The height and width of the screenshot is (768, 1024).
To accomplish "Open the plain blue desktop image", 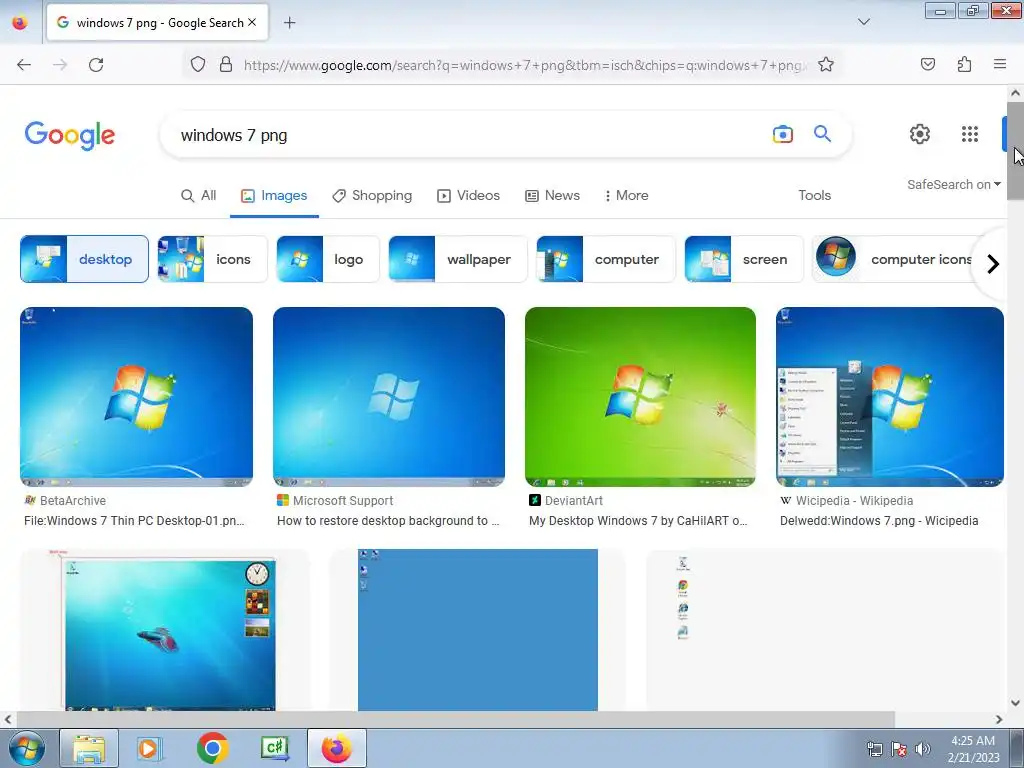I will (x=477, y=630).
